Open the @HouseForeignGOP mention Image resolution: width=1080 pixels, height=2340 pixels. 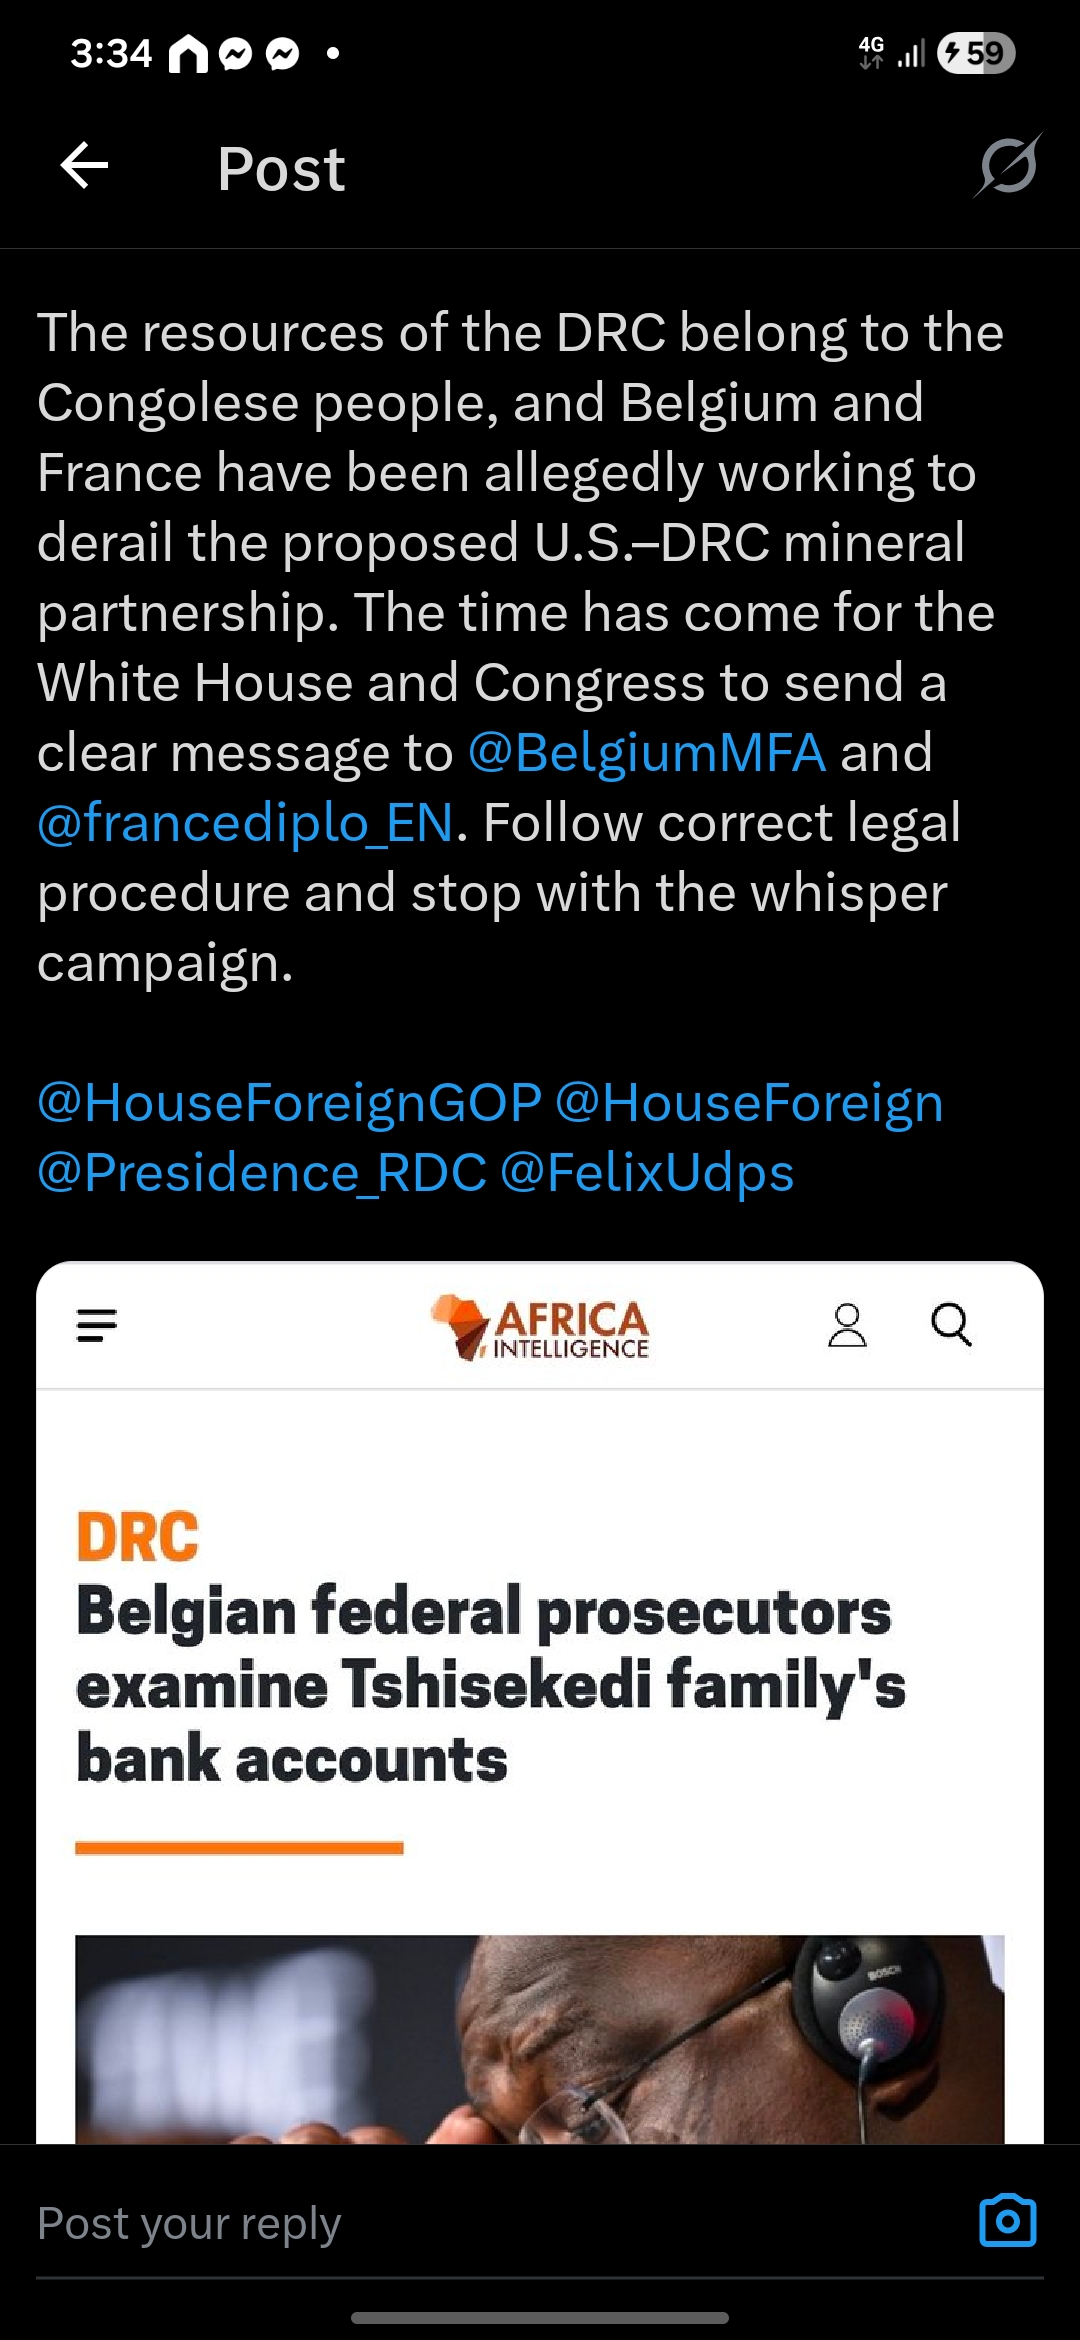point(290,1103)
